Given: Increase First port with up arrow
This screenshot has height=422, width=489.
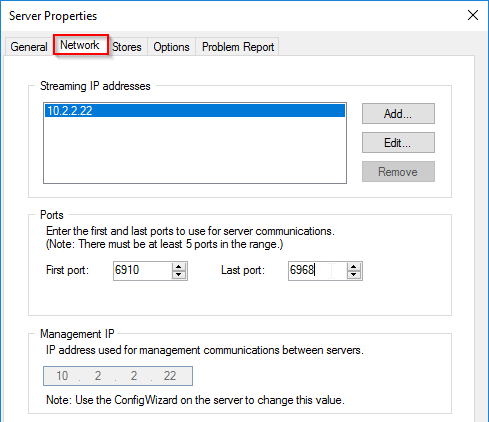Looking at the screenshot, I should 179,267.
